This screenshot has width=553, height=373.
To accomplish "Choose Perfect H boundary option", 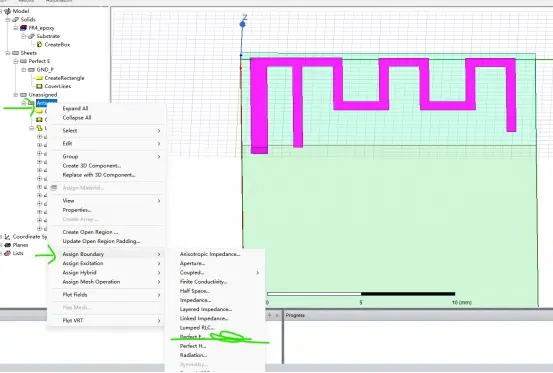I will [x=193, y=346].
